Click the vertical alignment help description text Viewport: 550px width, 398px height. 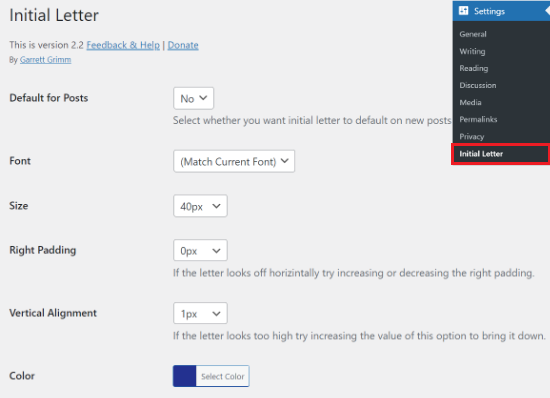[x=359, y=336]
